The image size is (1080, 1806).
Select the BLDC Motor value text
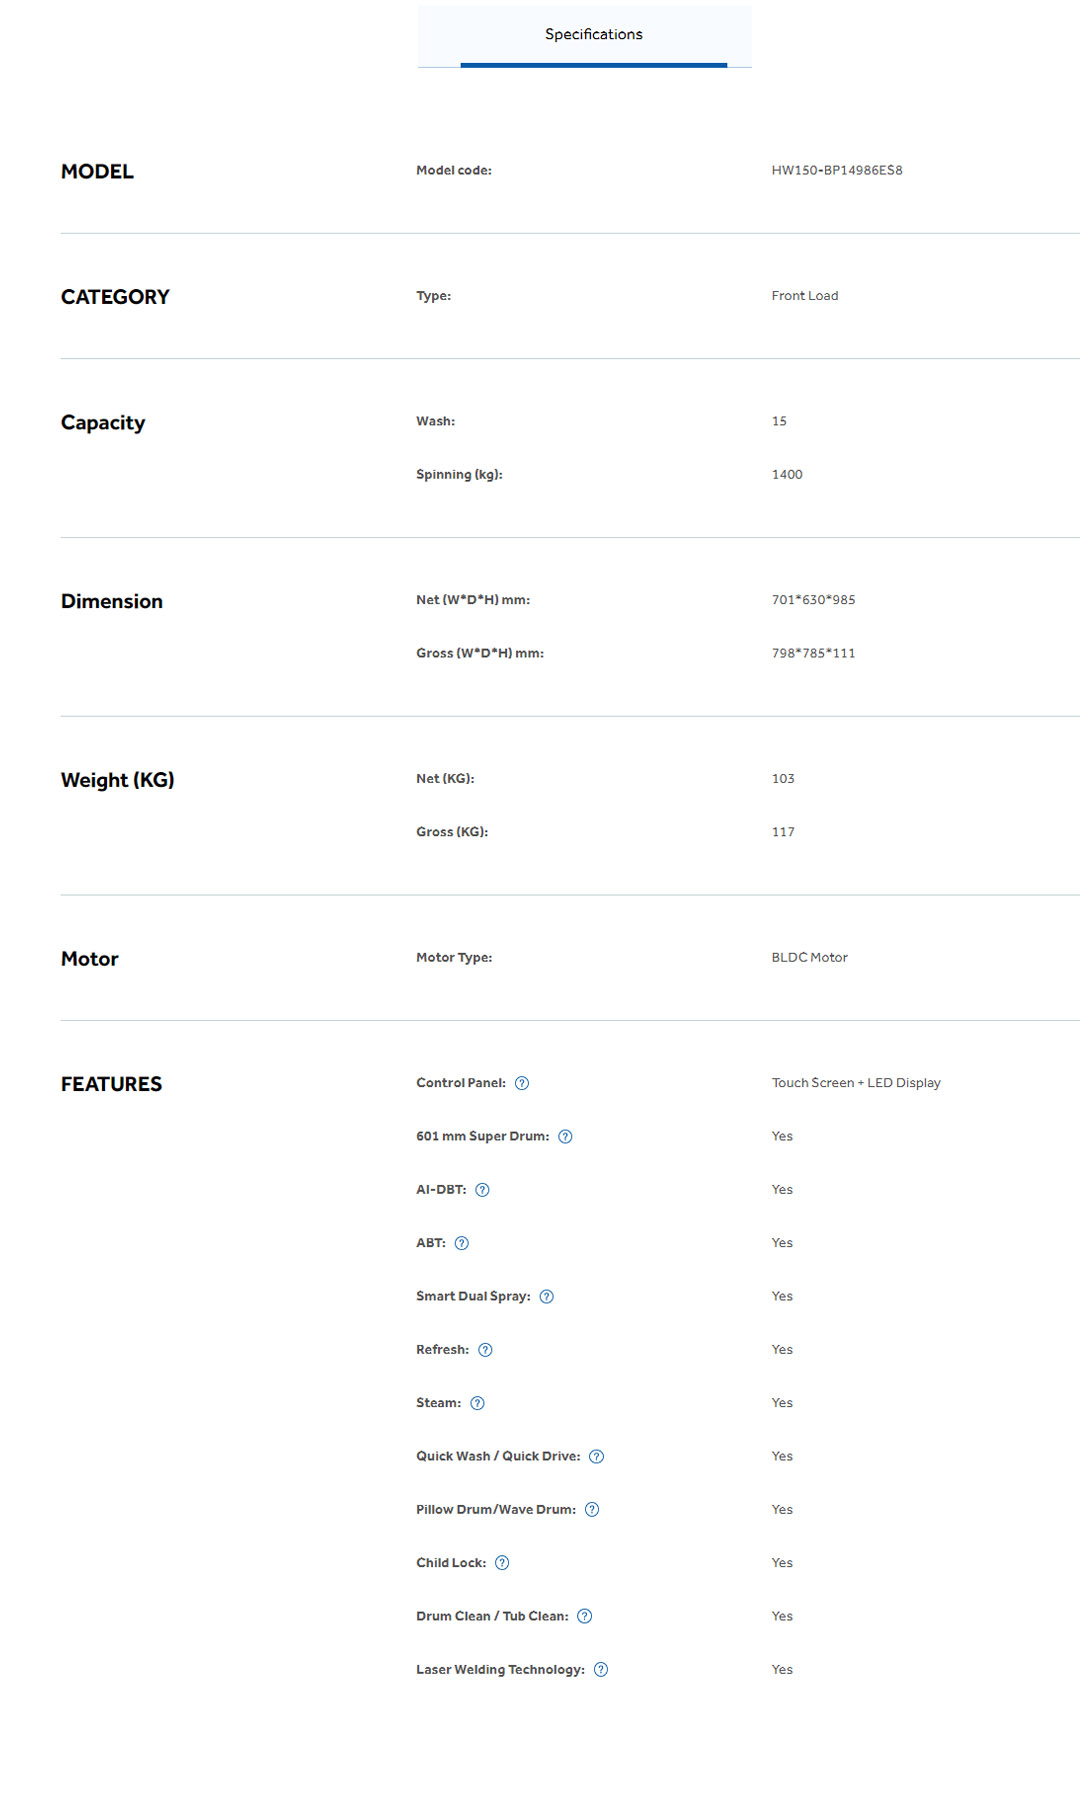[809, 958]
